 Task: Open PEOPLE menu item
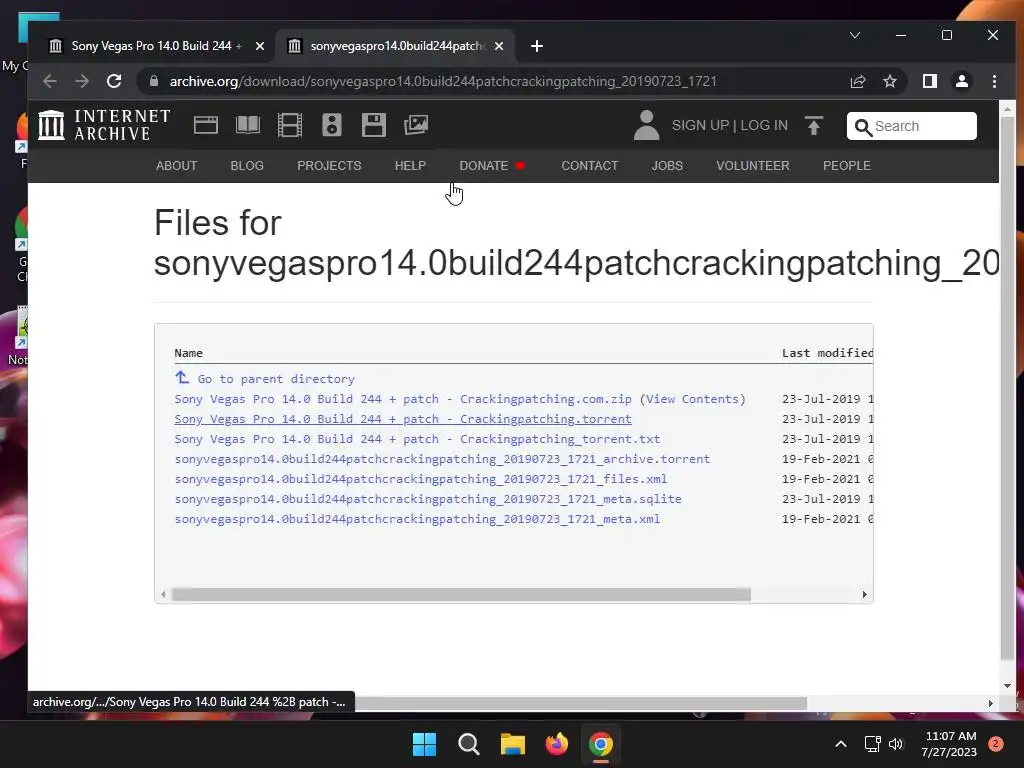pyautogui.click(x=846, y=166)
